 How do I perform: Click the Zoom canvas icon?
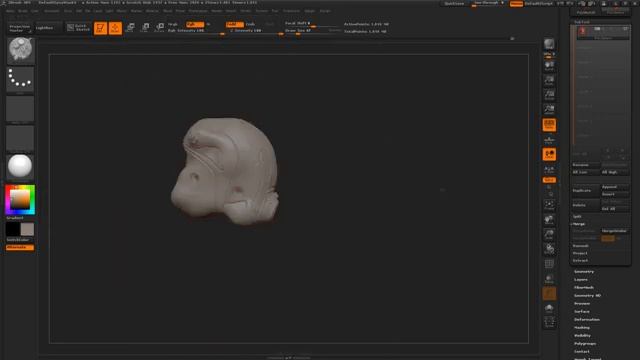click(x=549, y=80)
